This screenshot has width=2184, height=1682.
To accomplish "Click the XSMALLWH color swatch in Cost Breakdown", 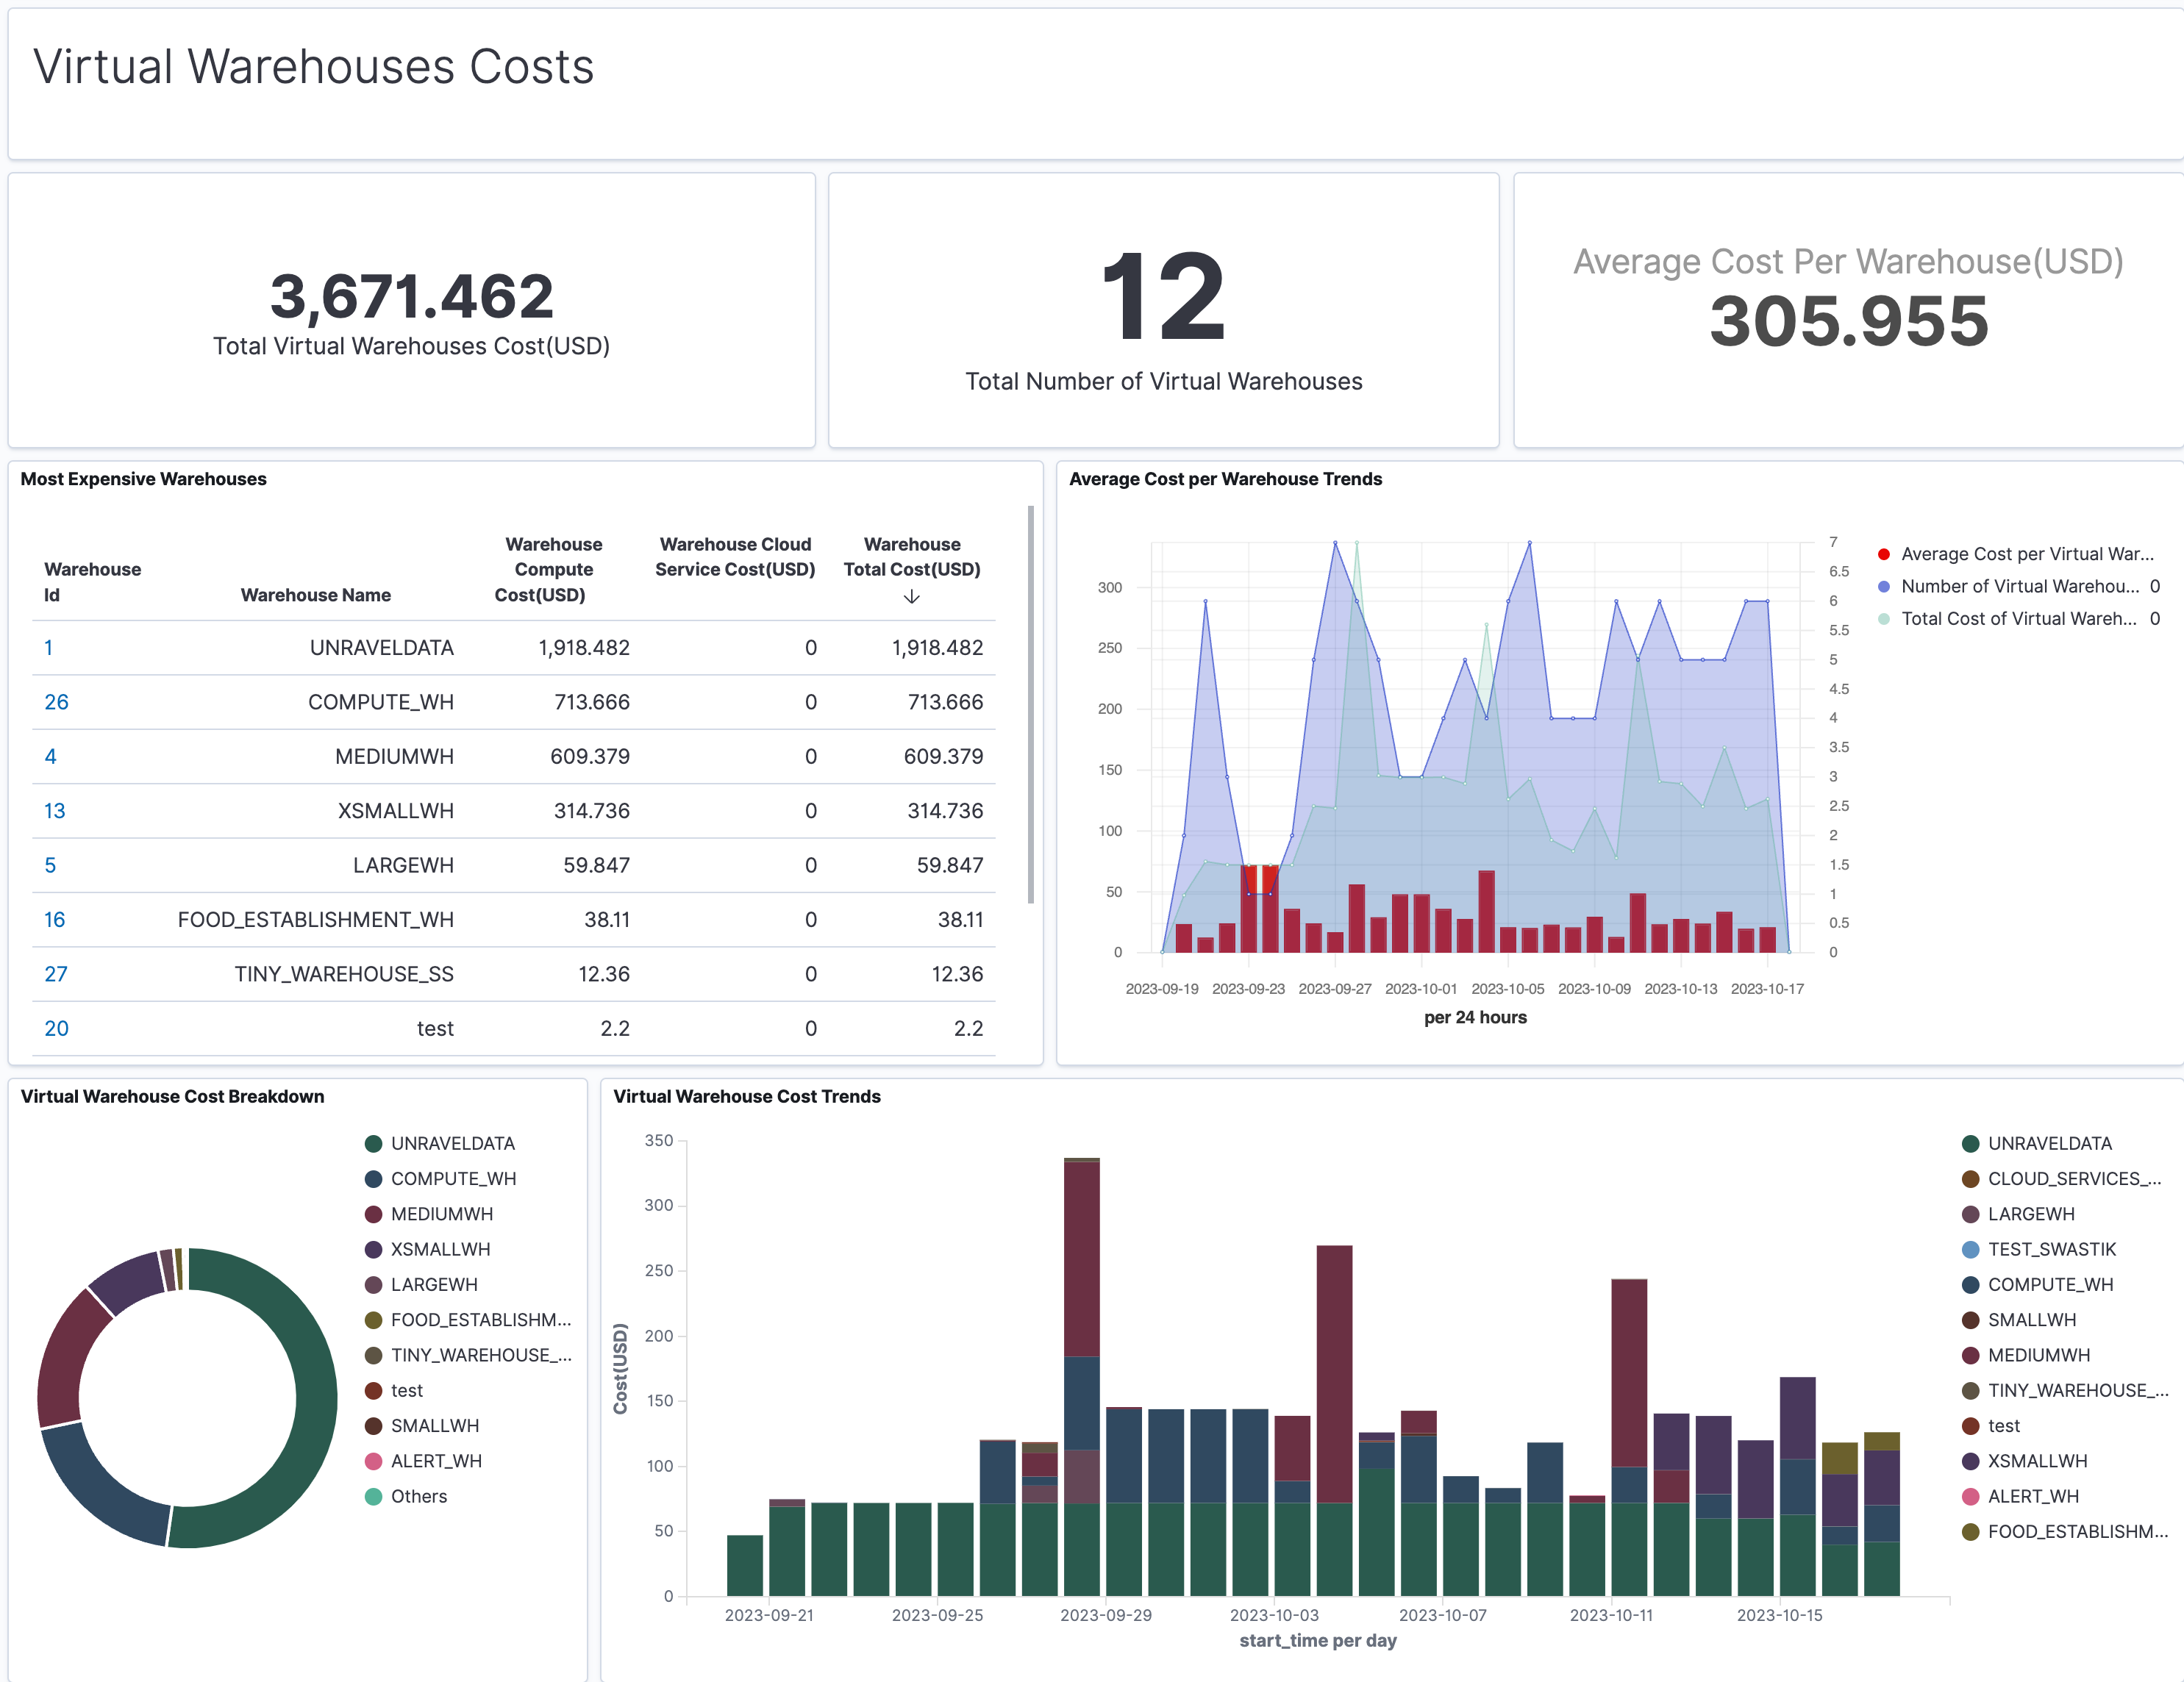I will (374, 1249).
